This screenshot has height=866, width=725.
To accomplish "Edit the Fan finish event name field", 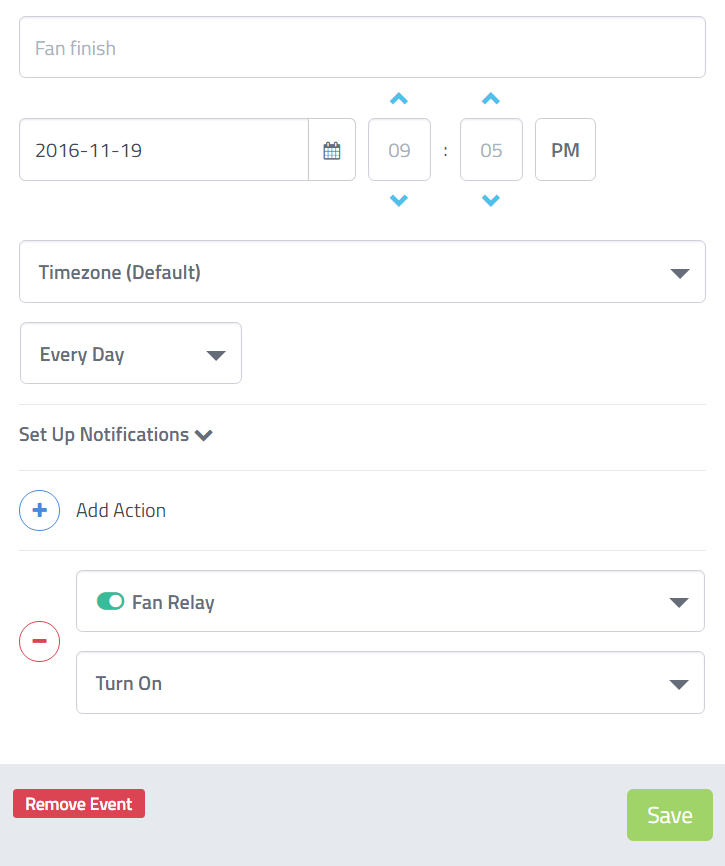I will (362, 48).
